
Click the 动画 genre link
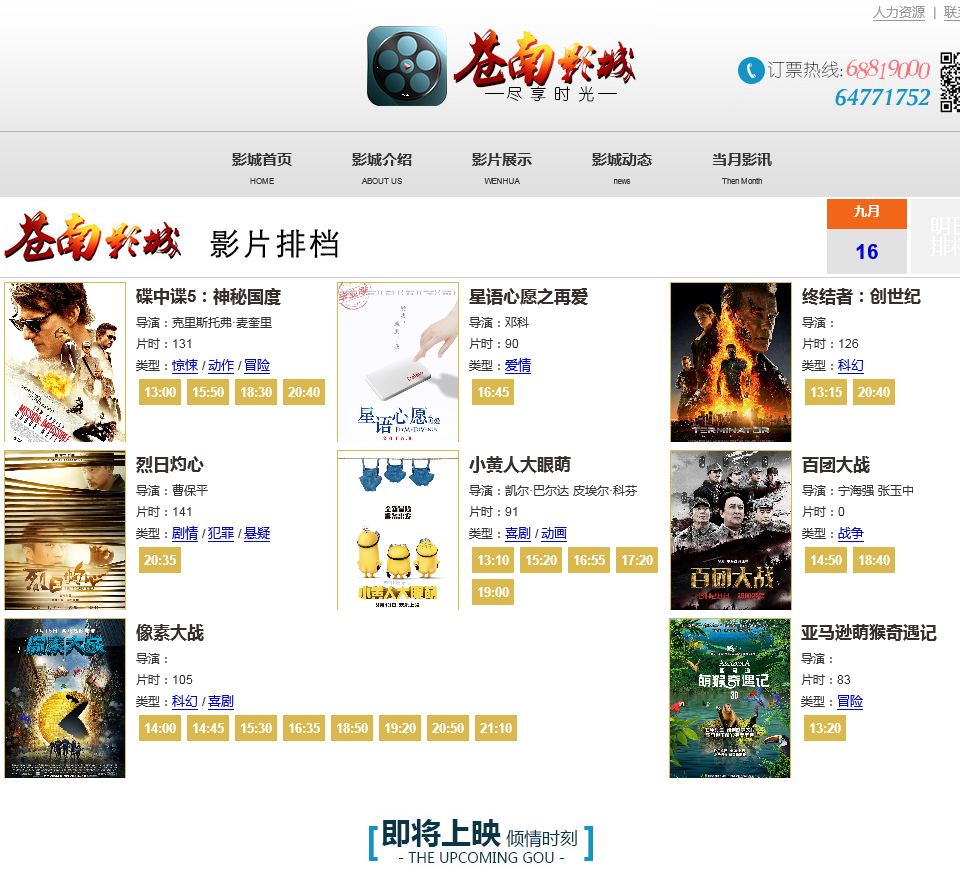coord(554,533)
